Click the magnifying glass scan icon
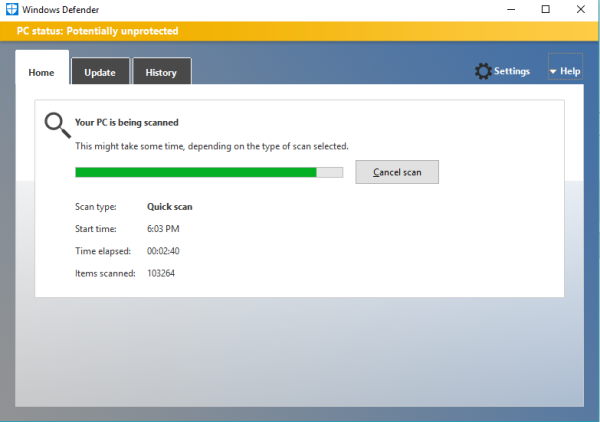 [x=57, y=125]
